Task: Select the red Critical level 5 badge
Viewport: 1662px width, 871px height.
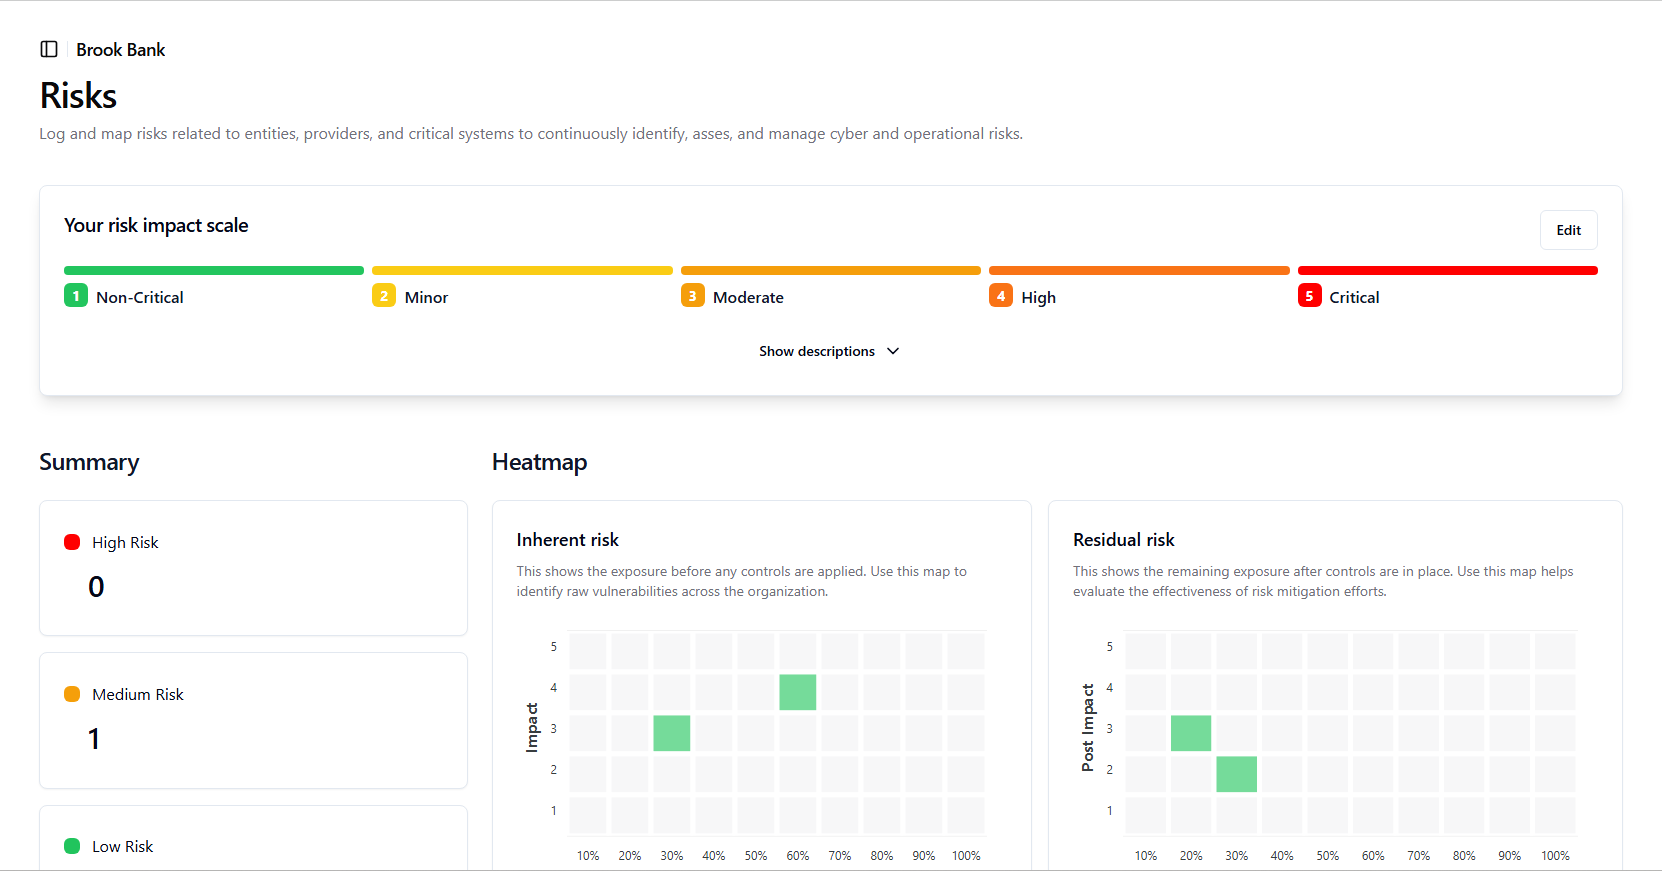Action: click(x=1309, y=296)
